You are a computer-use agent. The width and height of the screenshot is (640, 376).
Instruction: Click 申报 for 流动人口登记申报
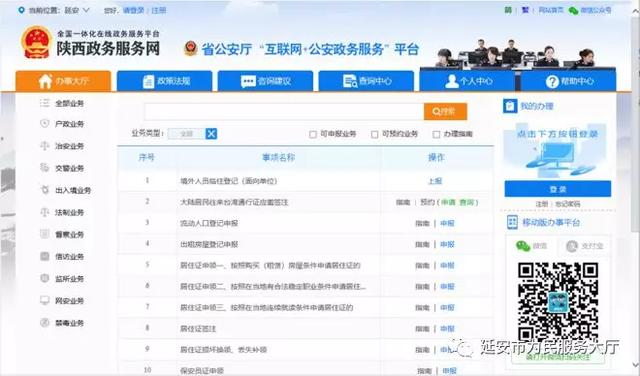tap(447, 223)
